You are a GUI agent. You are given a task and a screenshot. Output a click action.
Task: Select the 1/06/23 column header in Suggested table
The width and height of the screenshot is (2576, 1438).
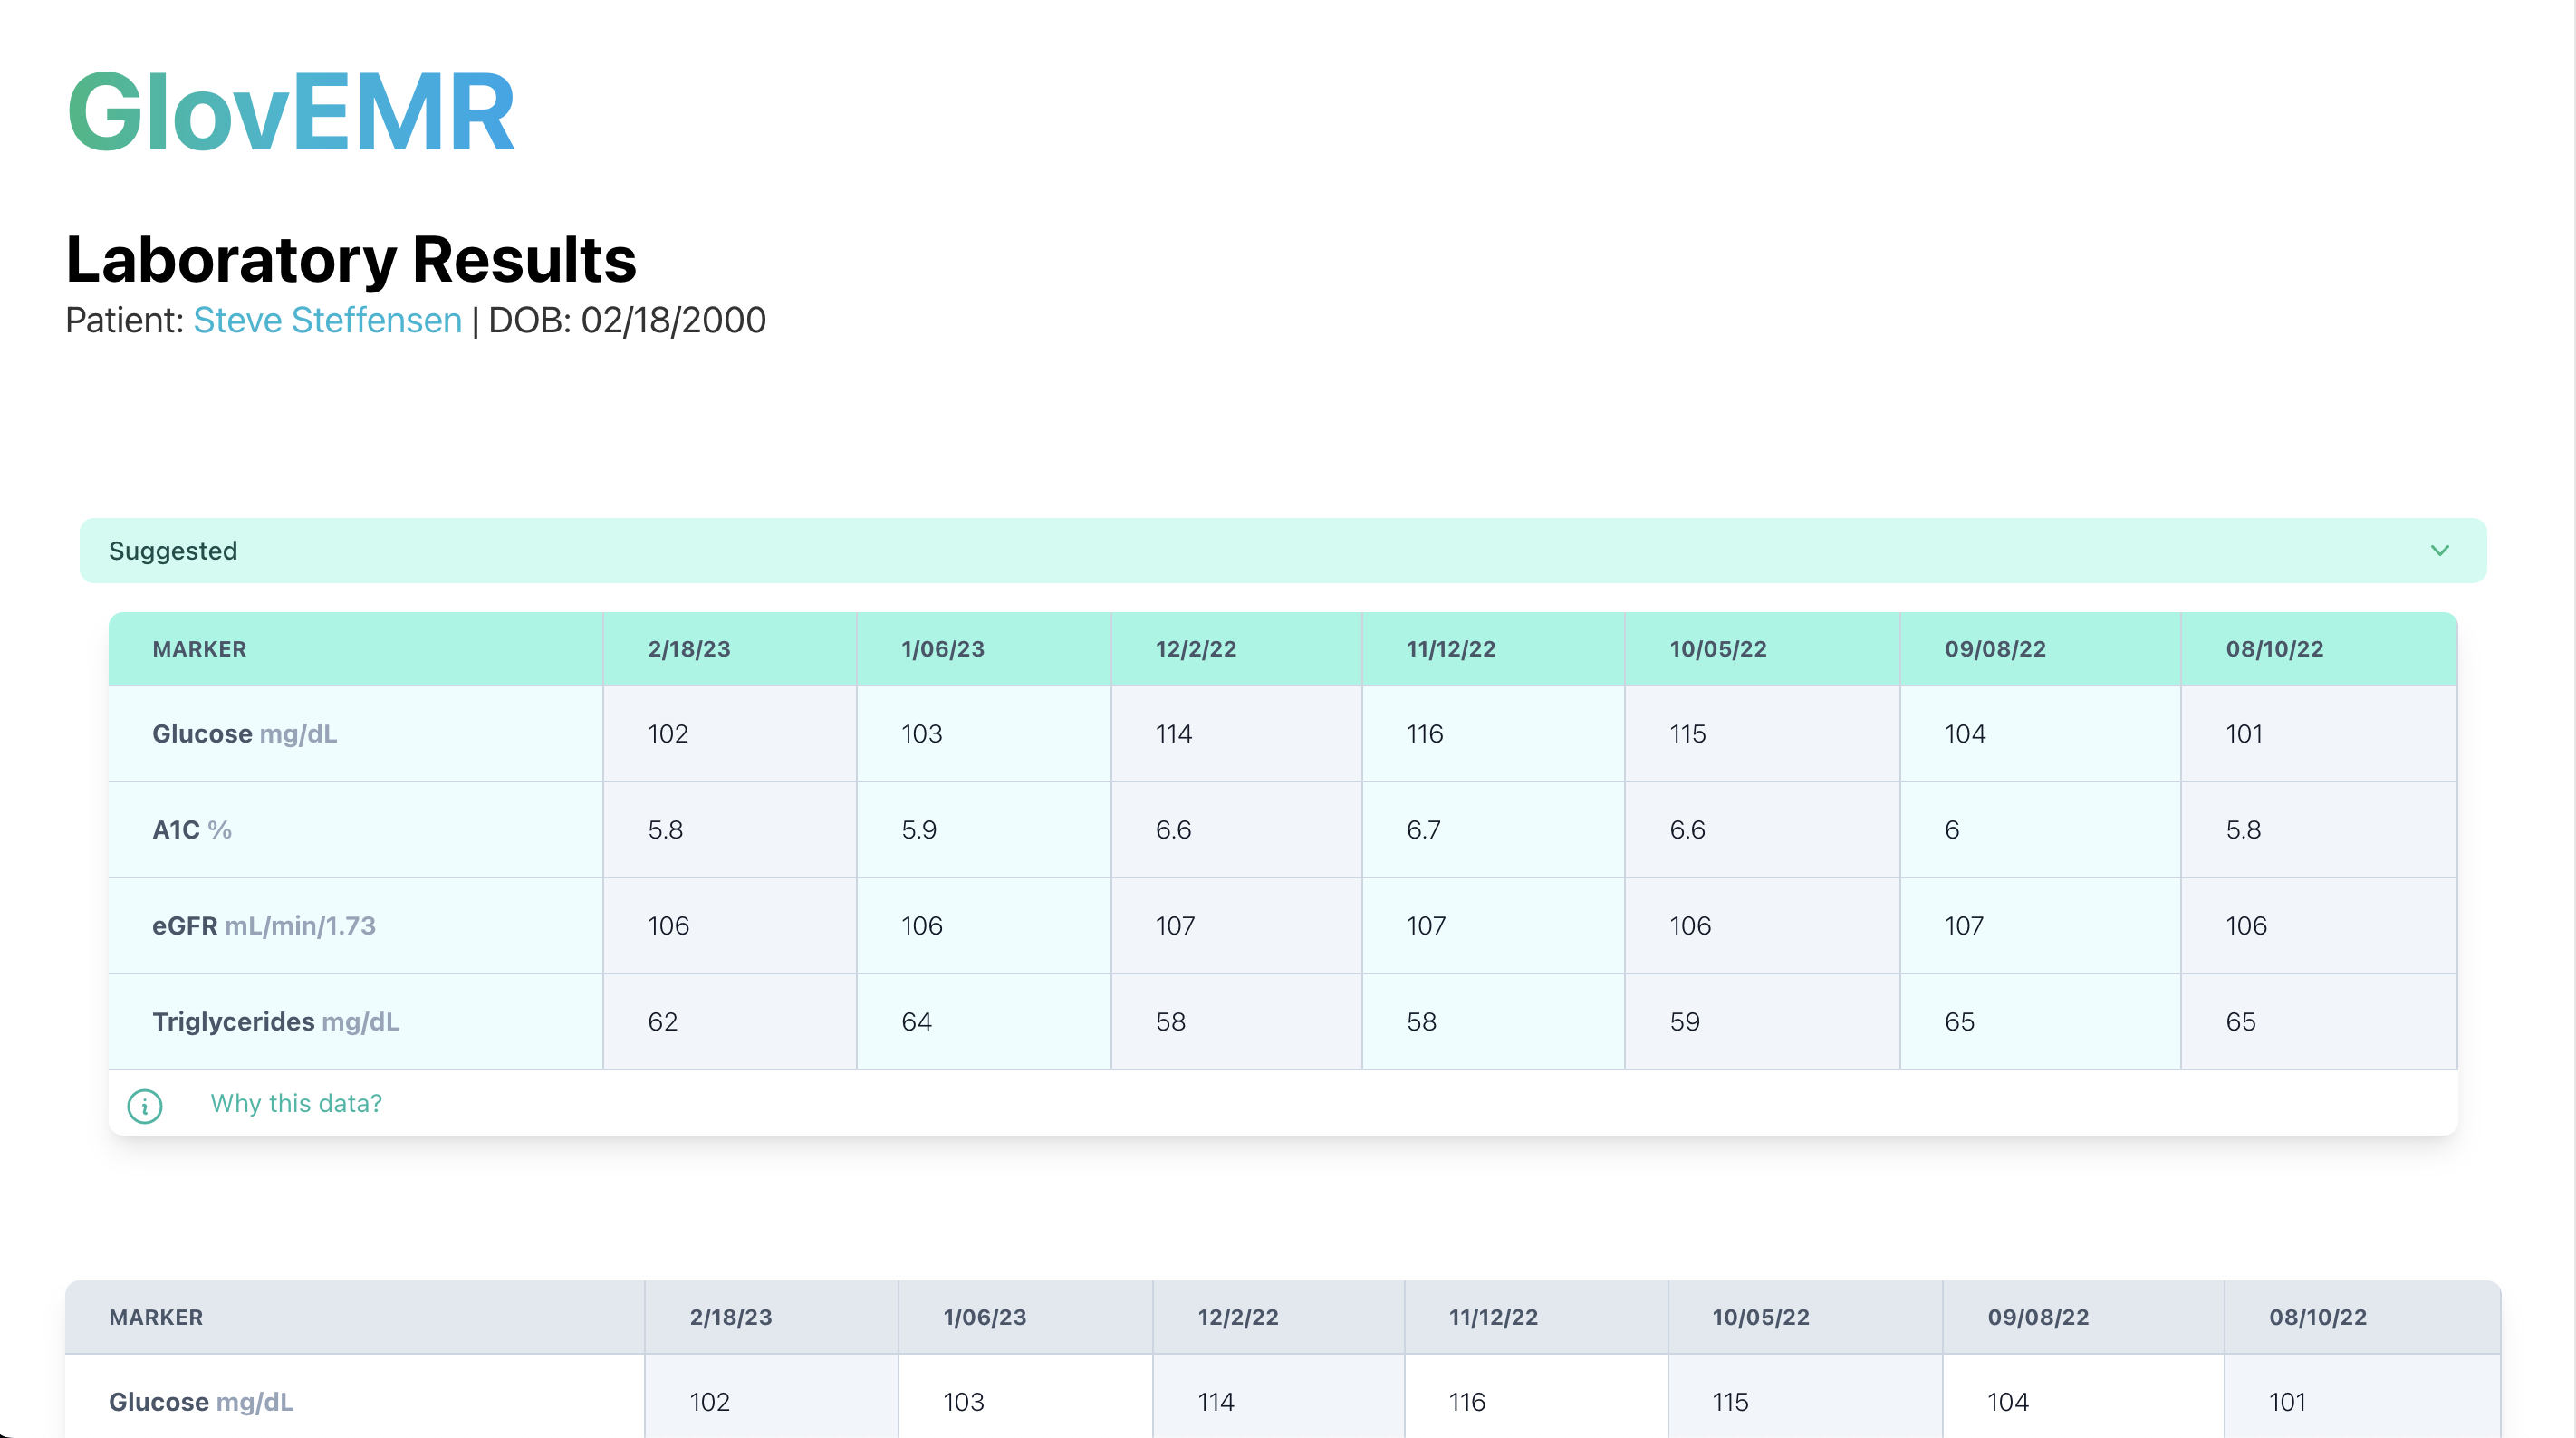pos(942,649)
